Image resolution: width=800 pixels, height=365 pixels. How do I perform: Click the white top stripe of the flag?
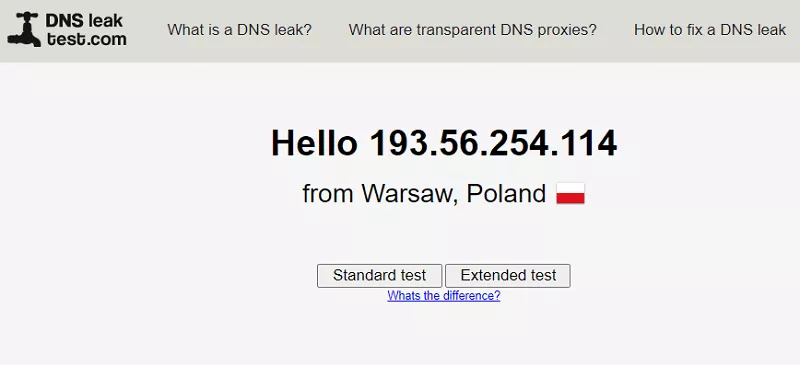tap(570, 188)
